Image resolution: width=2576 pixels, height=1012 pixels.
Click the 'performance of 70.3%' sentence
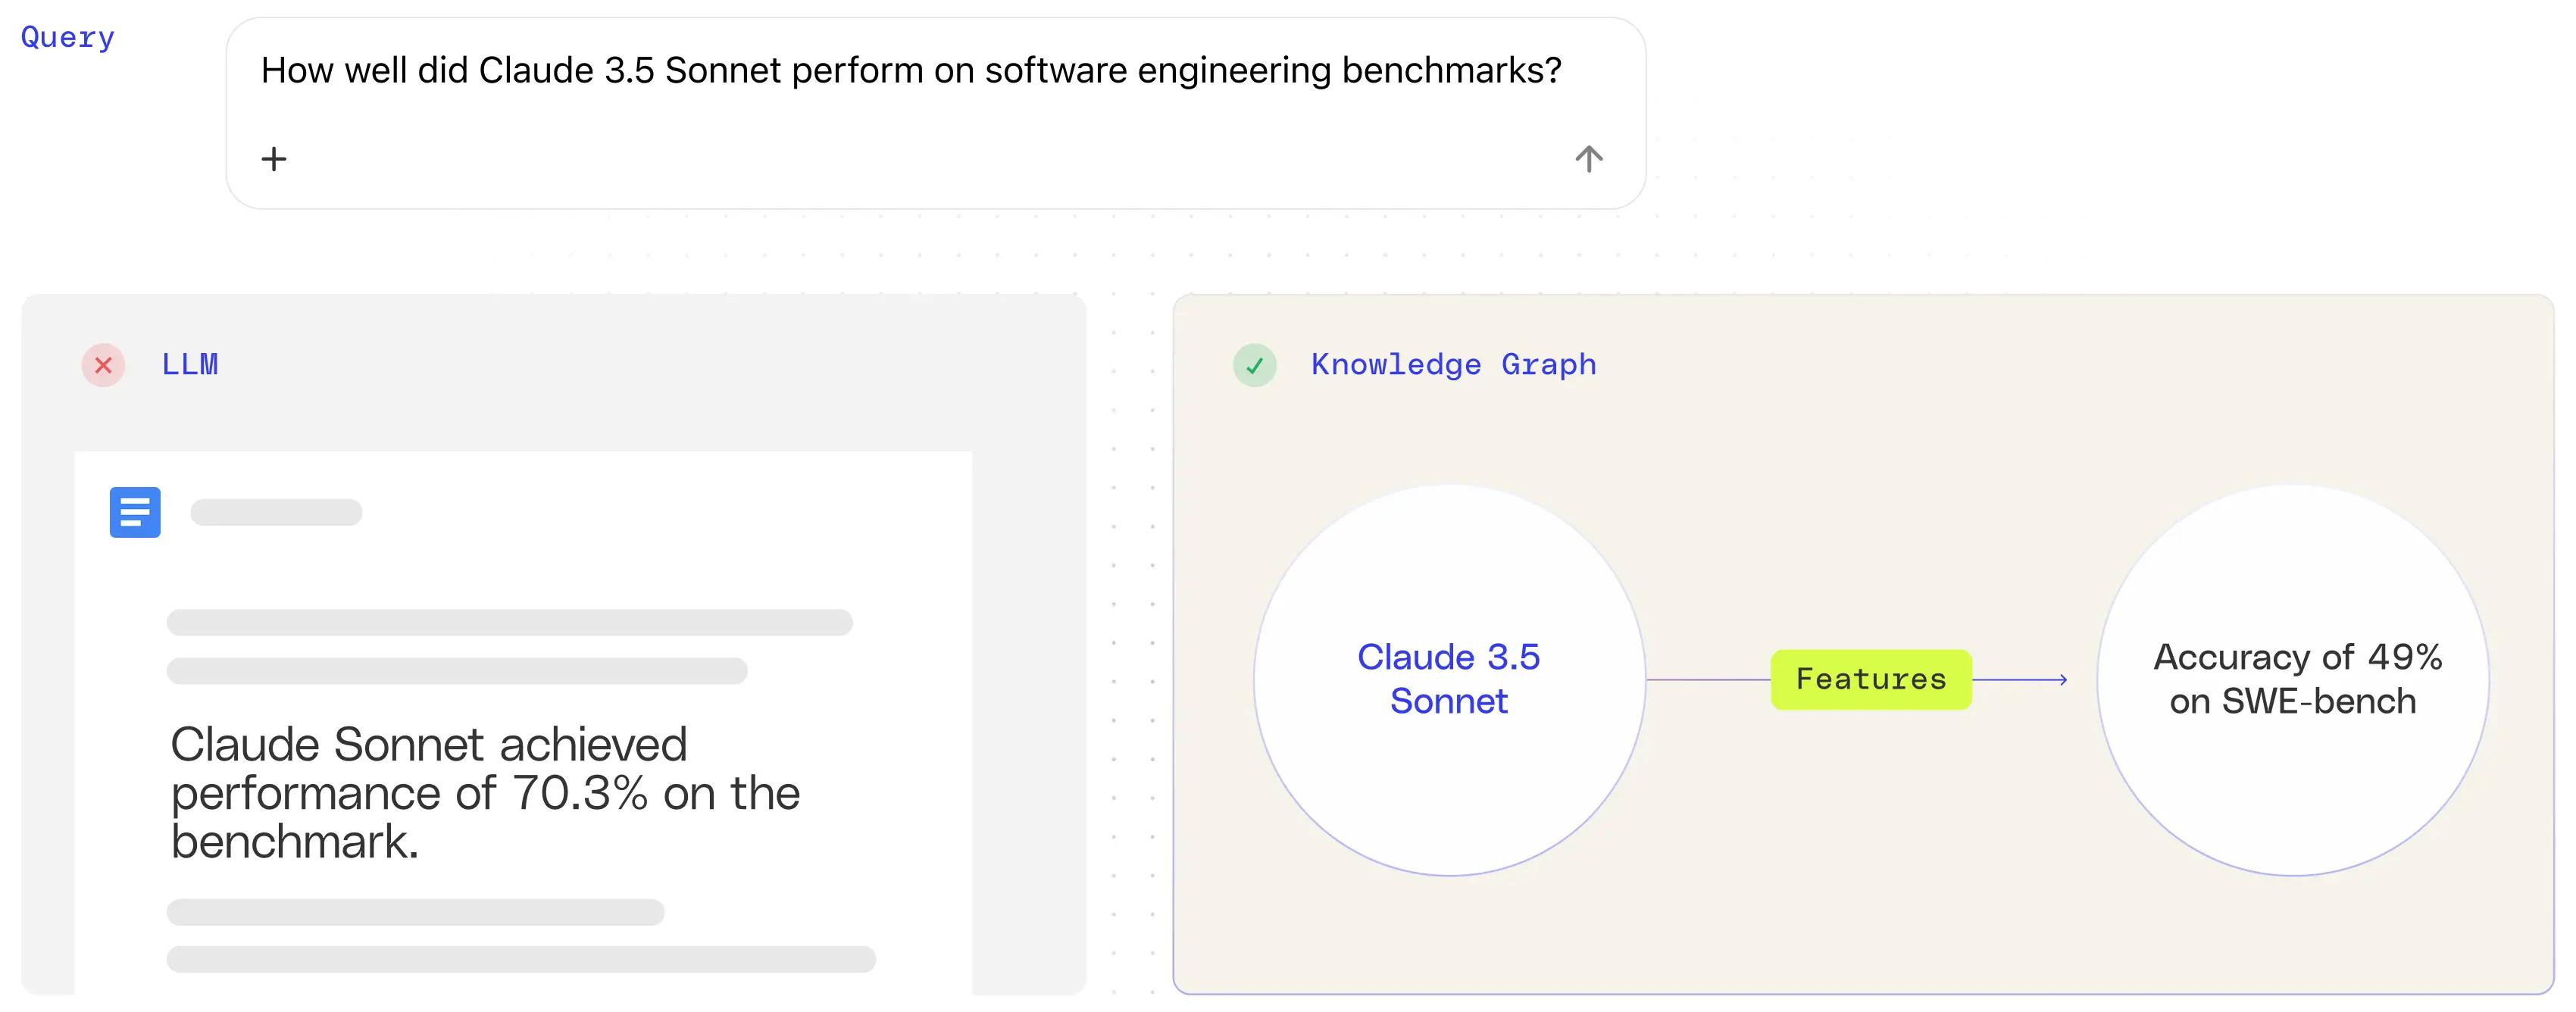pyautogui.click(x=485, y=793)
